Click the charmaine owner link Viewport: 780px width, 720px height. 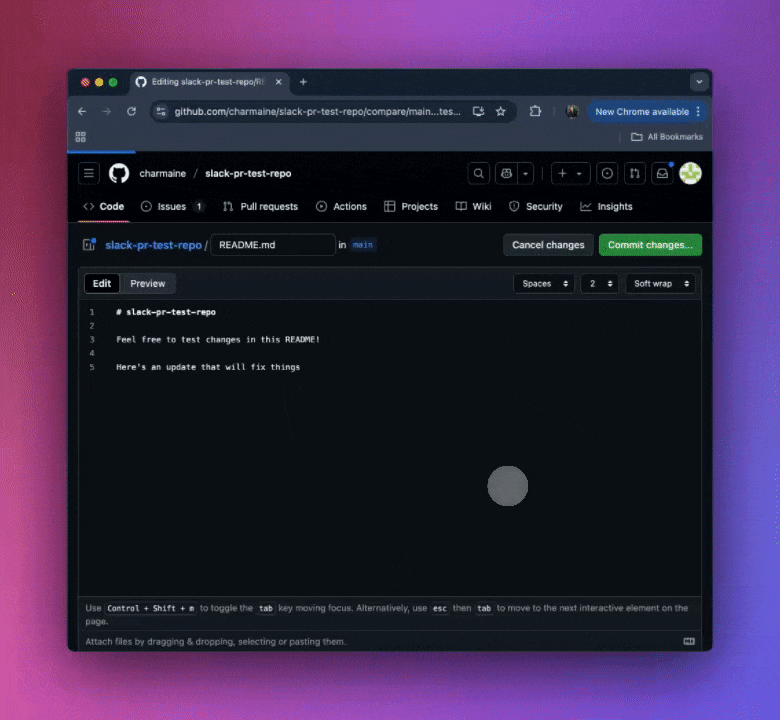[x=163, y=173]
